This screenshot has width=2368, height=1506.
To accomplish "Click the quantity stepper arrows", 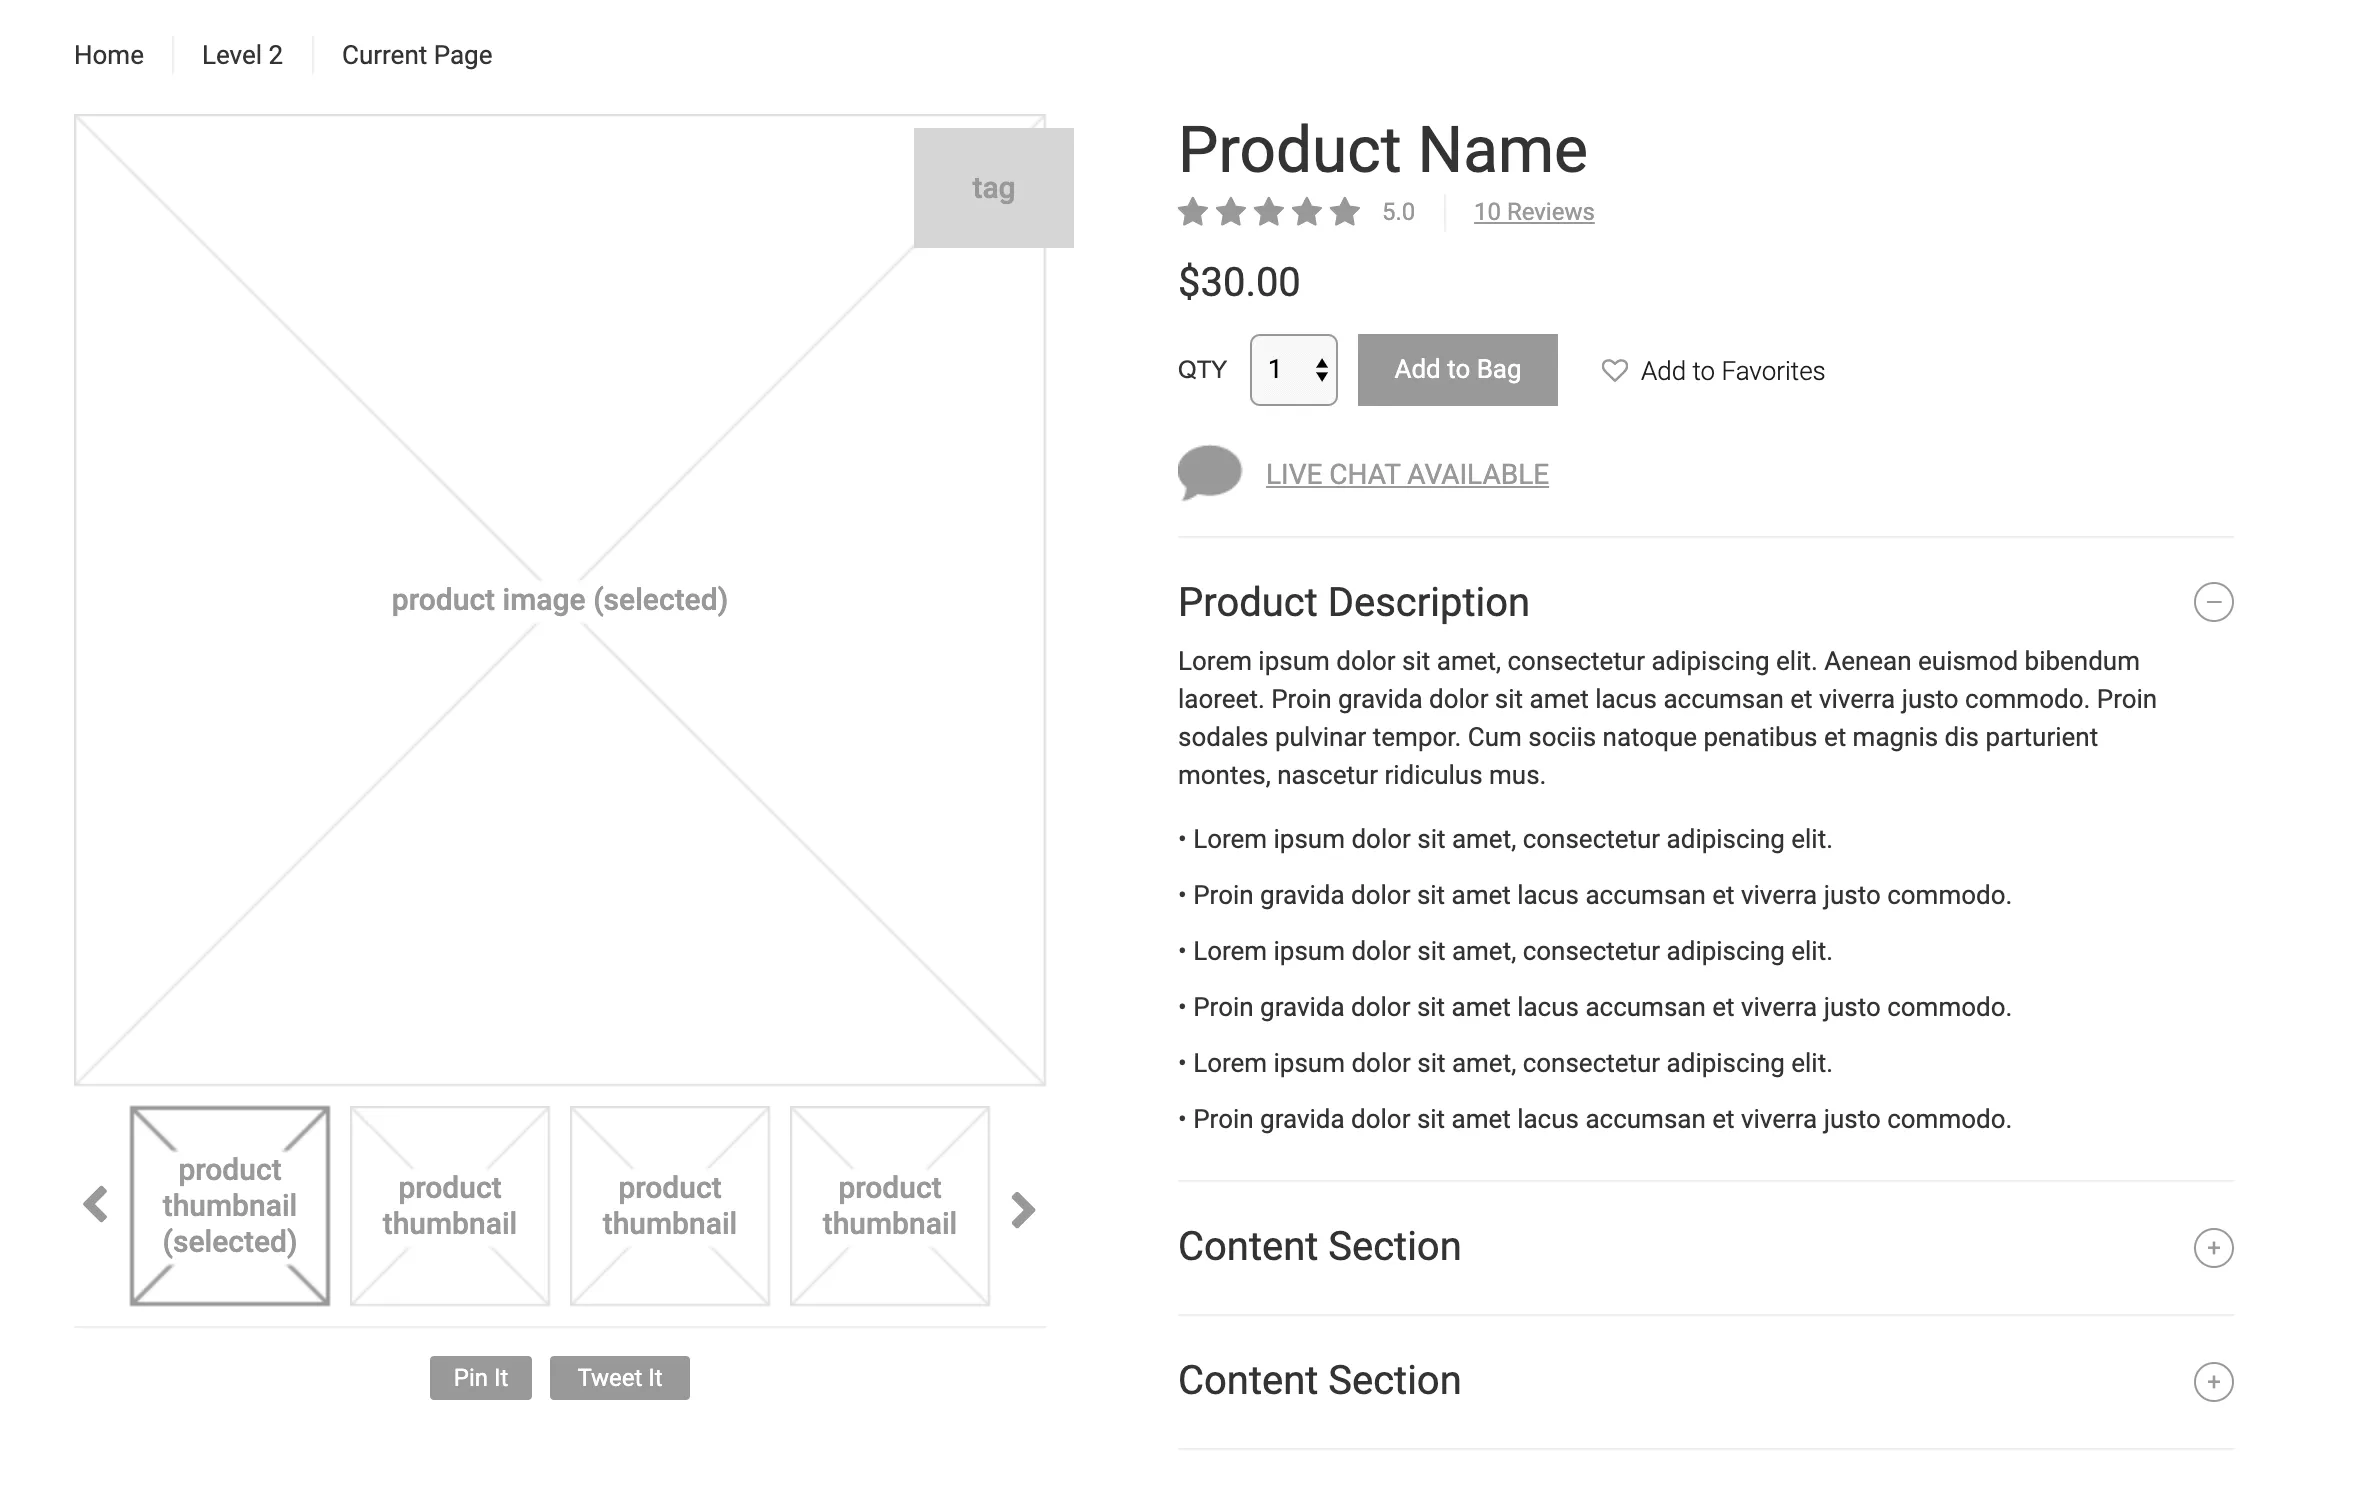I will (x=1321, y=370).
